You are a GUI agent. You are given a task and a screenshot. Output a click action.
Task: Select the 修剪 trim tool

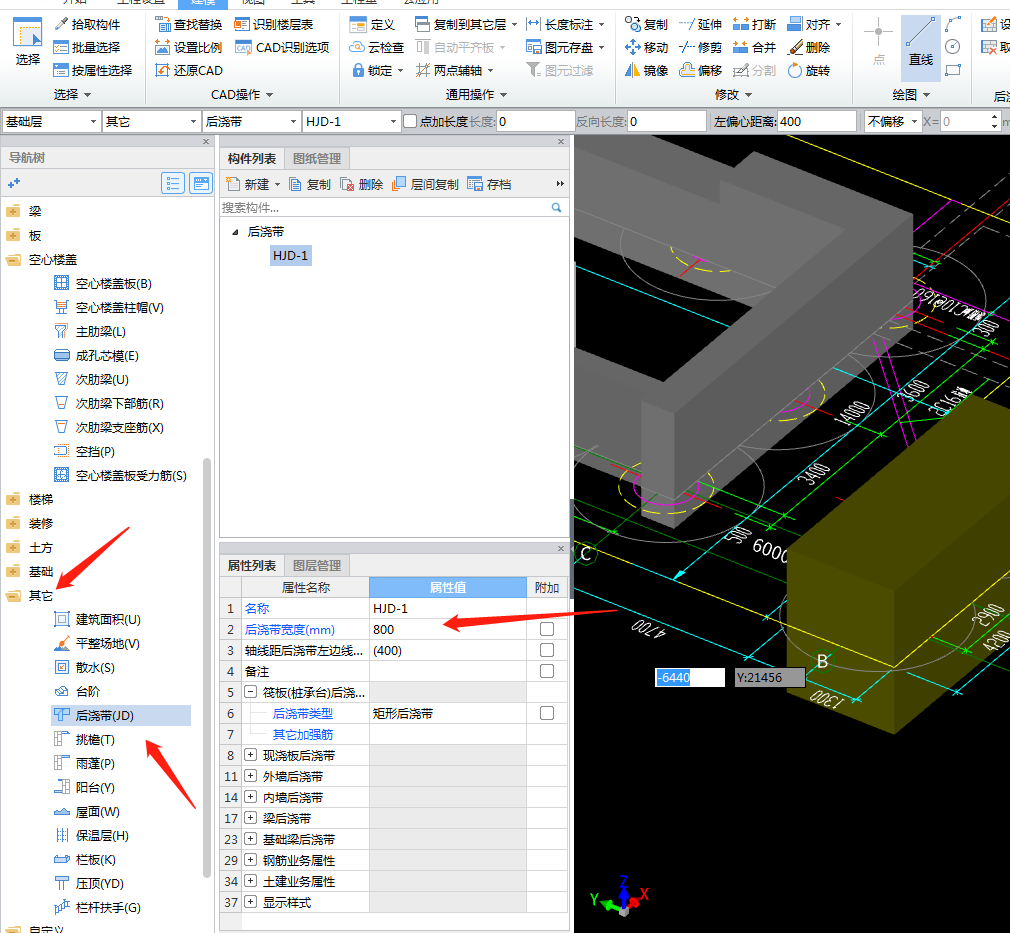(701, 48)
